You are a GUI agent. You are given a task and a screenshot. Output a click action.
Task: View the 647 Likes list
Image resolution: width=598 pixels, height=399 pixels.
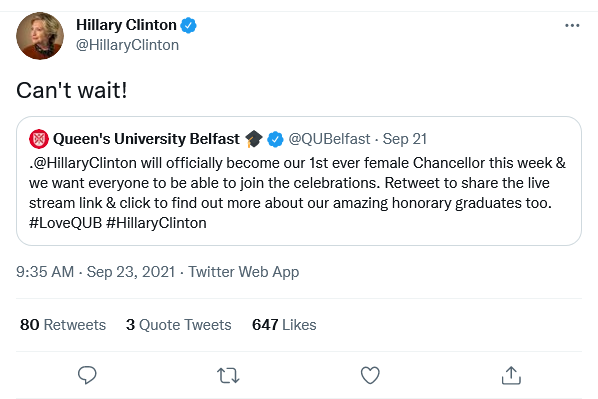[x=284, y=325]
